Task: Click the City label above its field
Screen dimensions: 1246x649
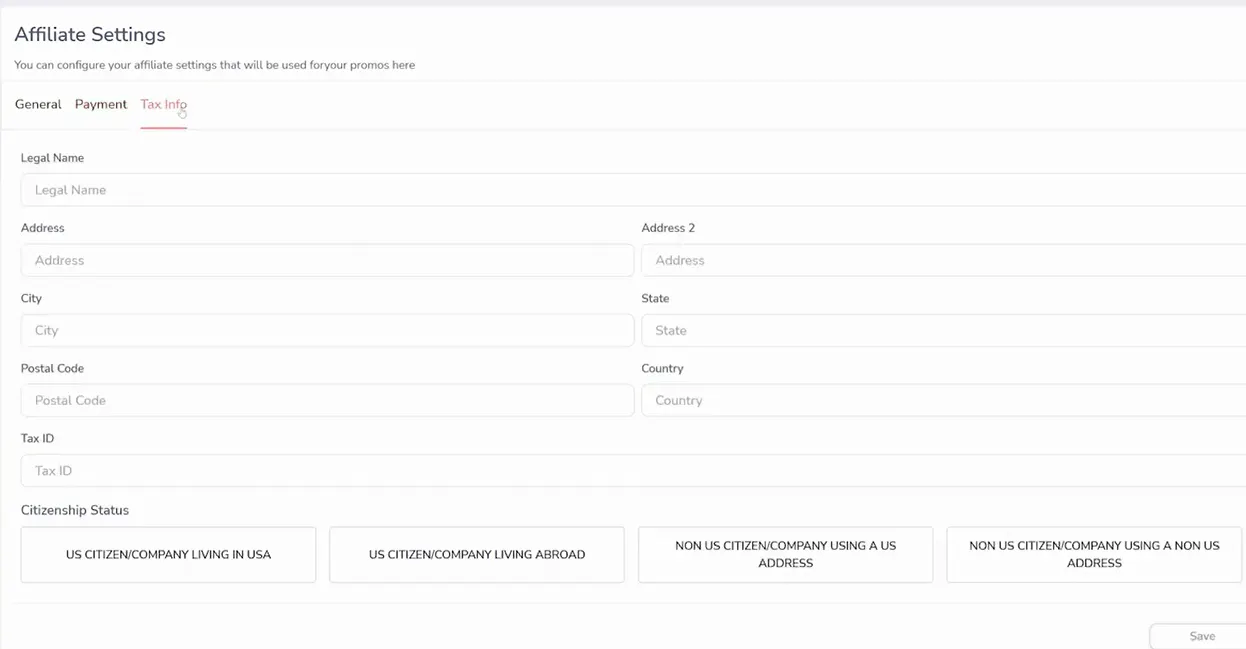Action: 31,298
